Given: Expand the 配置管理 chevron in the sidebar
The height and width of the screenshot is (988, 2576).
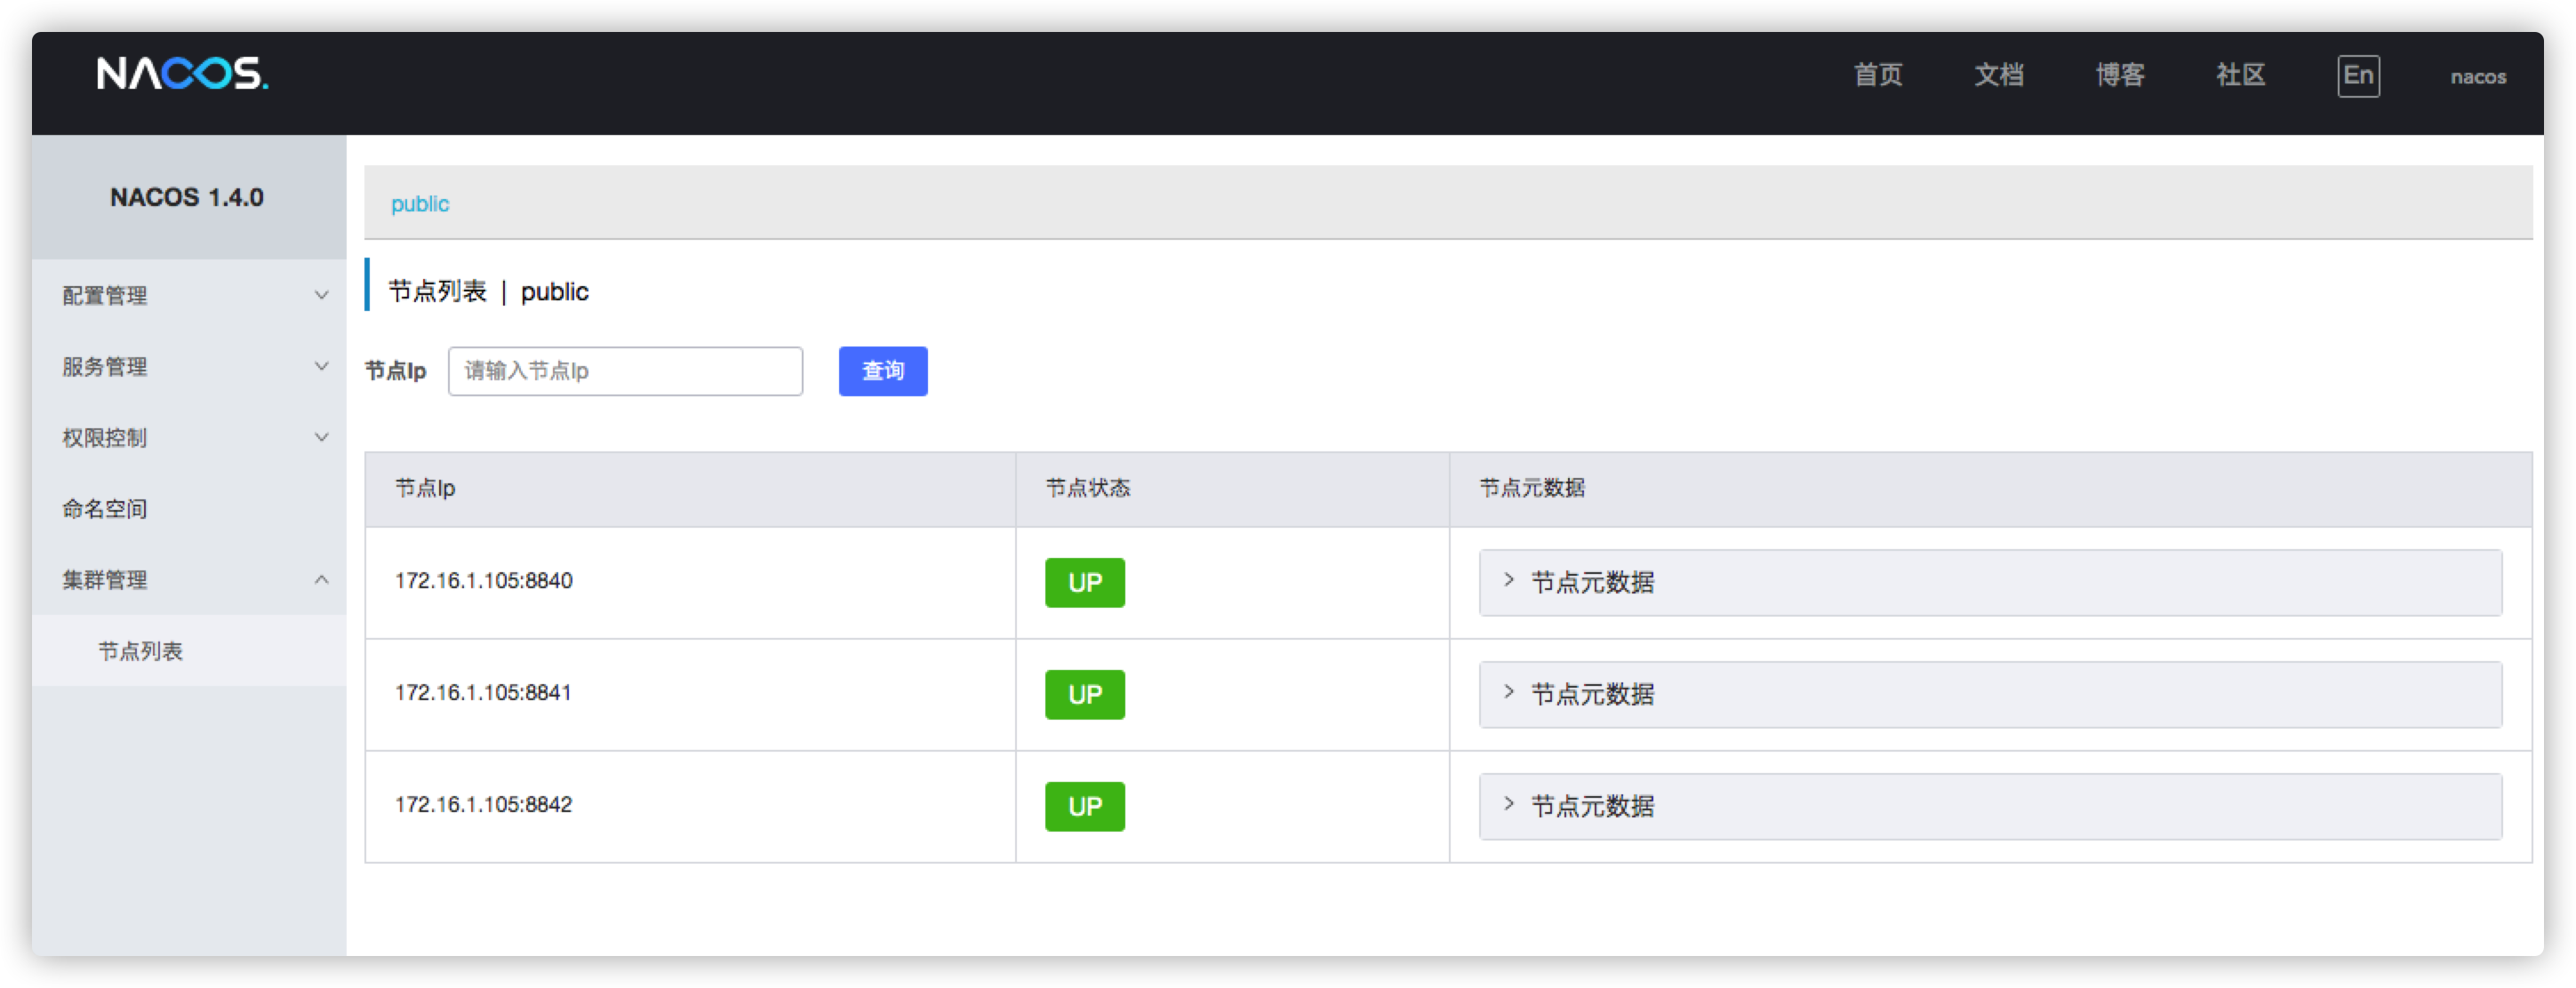Looking at the screenshot, I should click(x=321, y=295).
